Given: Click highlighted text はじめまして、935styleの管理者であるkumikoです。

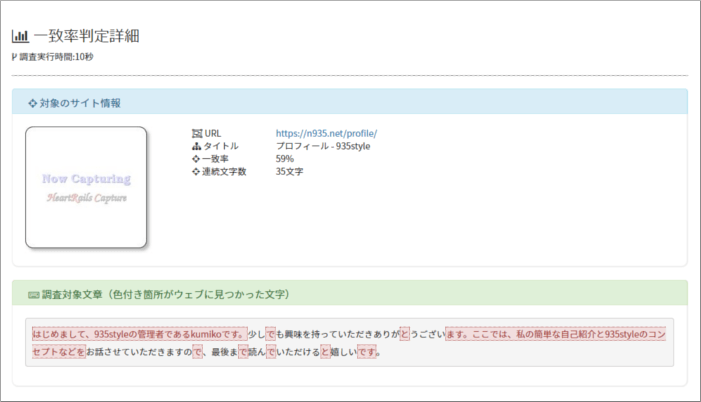Looking at the screenshot, I should (139, 334).
